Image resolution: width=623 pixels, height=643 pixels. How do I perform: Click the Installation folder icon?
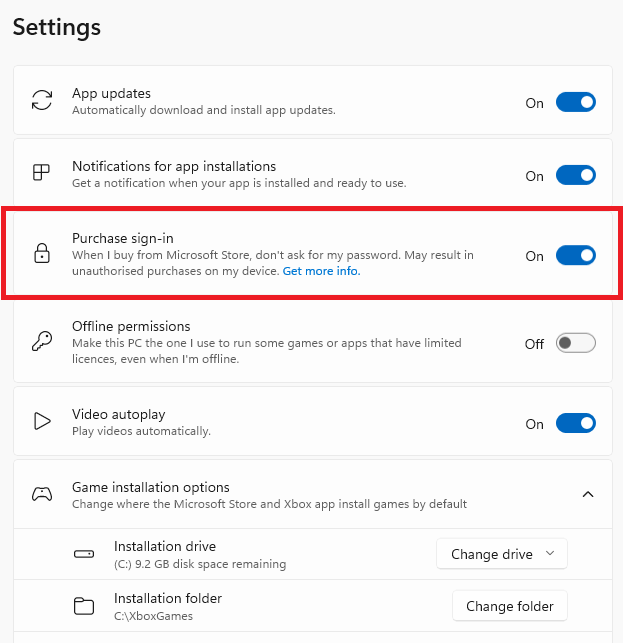(84, 606)
